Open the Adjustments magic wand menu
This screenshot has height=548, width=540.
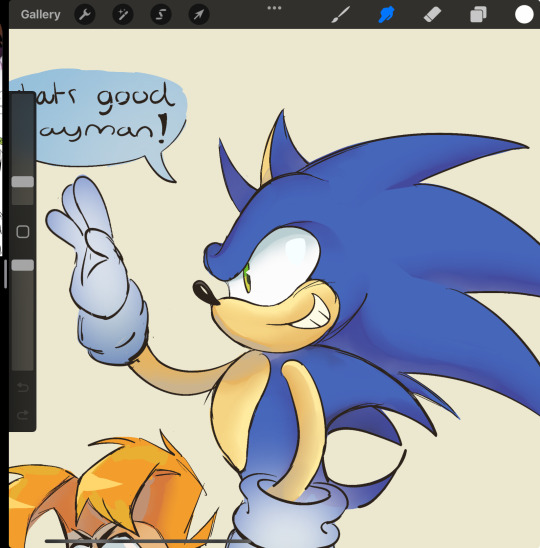[x=123, y=14]
